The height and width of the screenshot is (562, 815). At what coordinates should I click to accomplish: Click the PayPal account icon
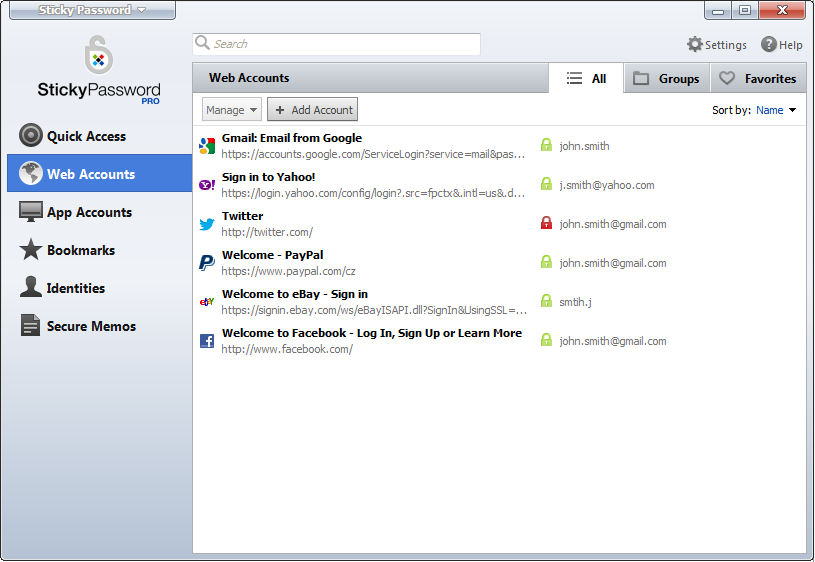click(207, 263)
